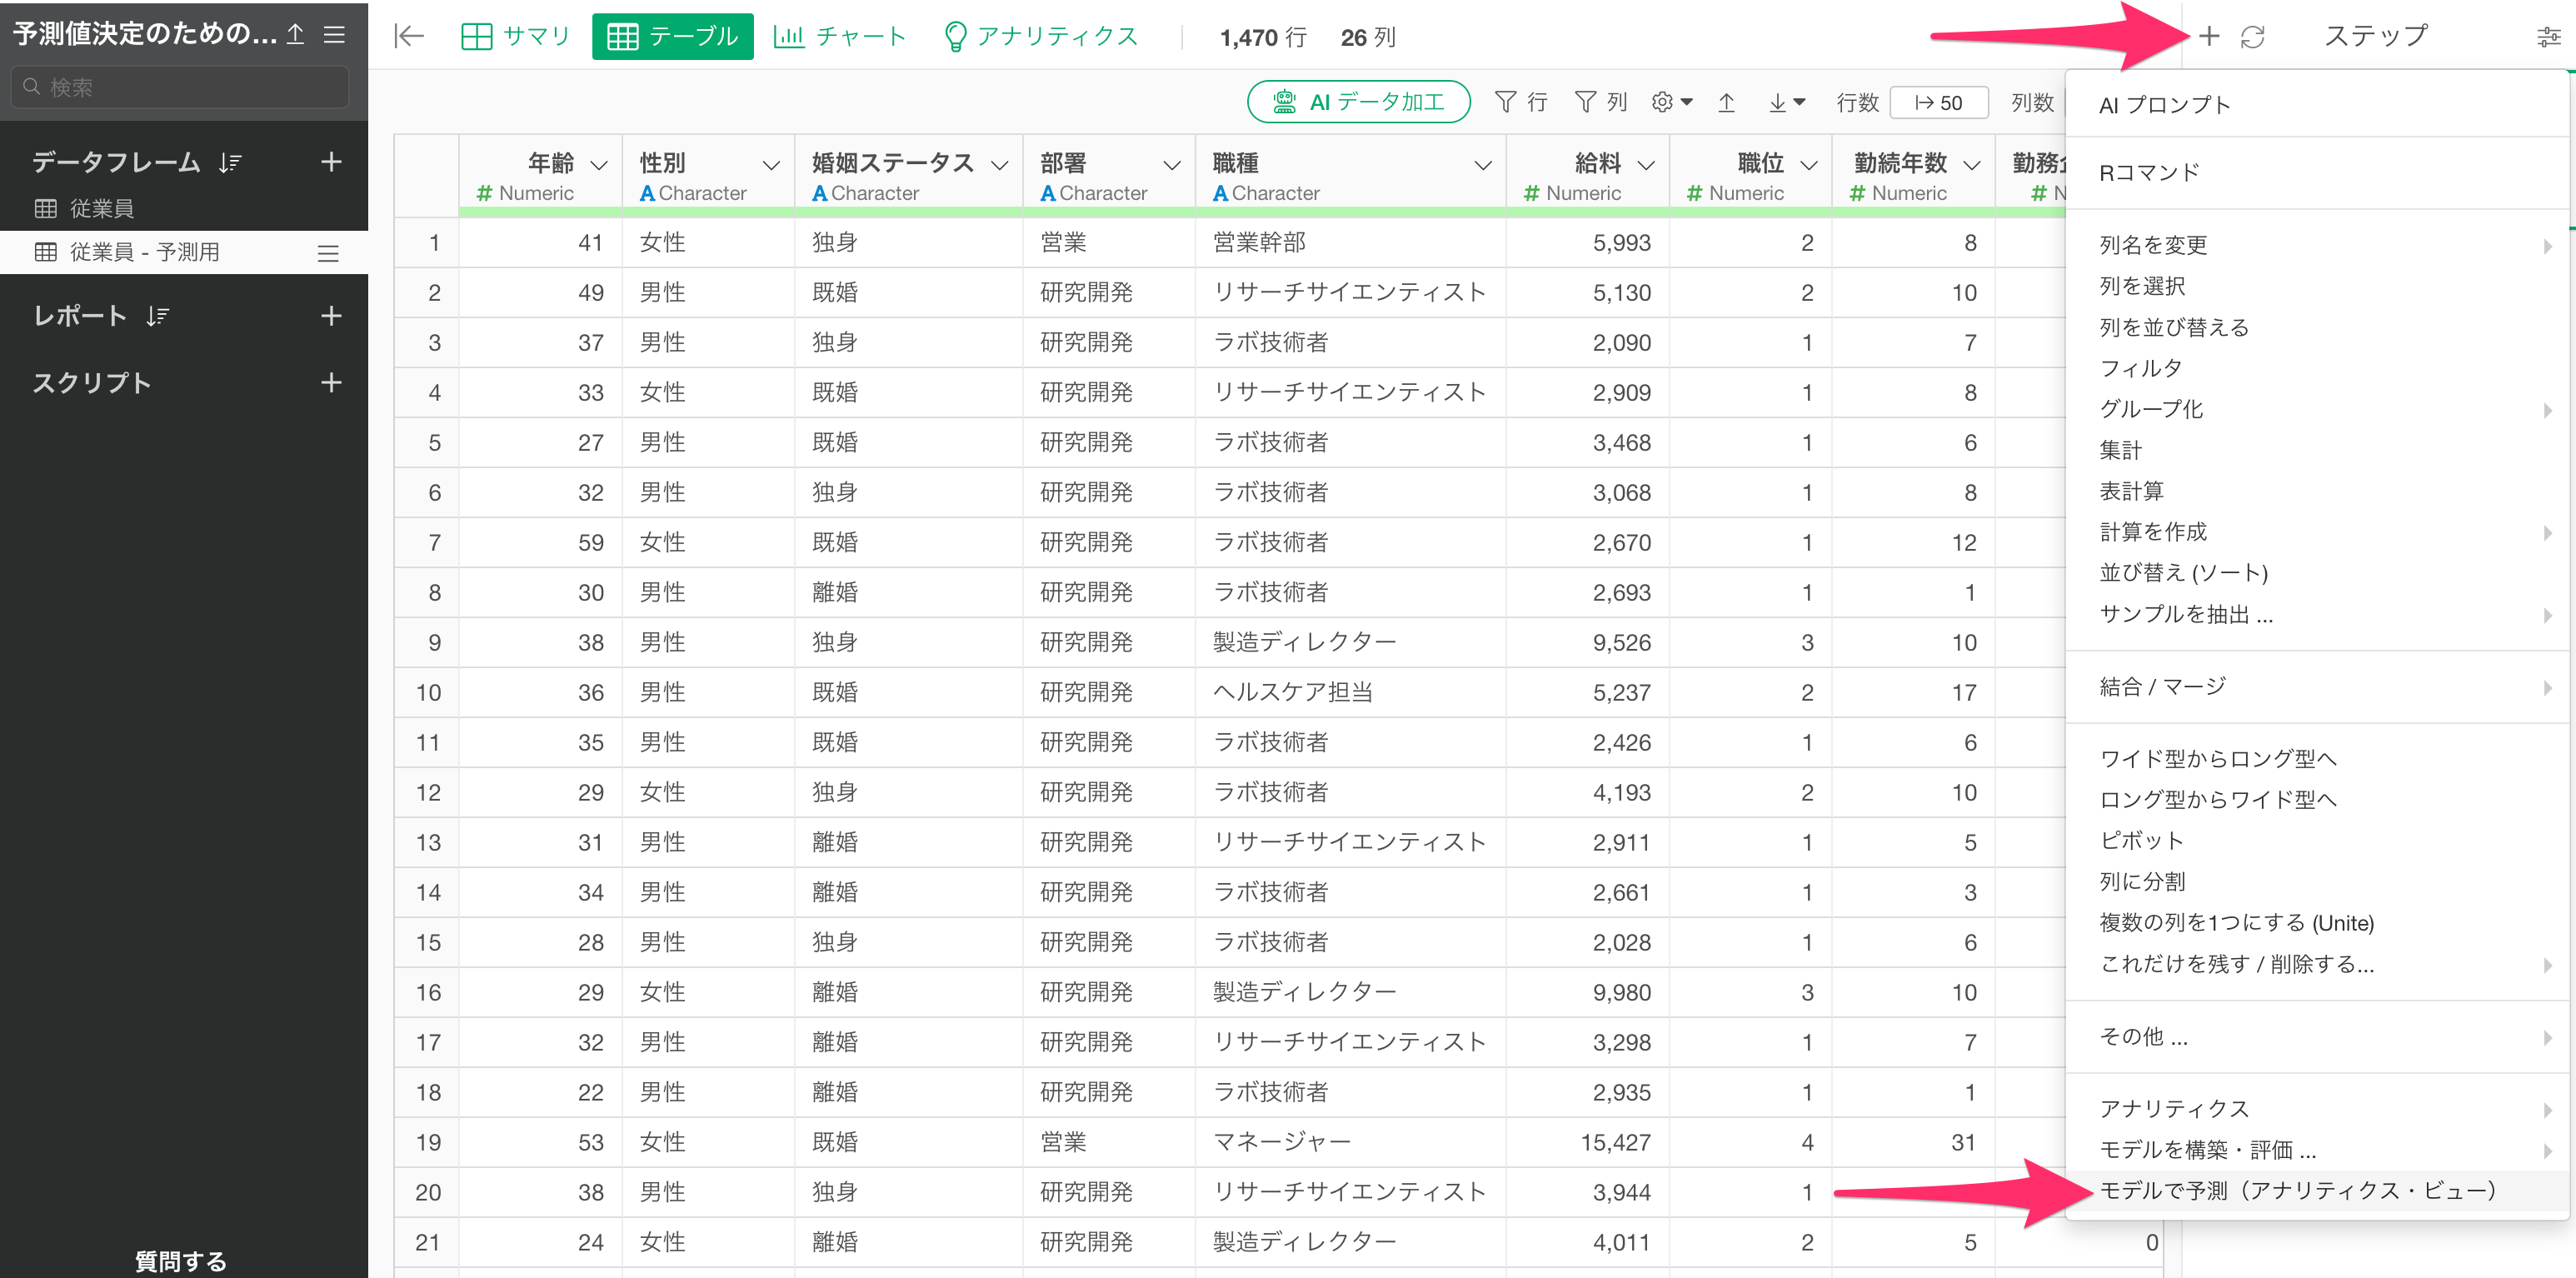
Task: Switch to the サマリ tab
Action: (x=515, y=37)
